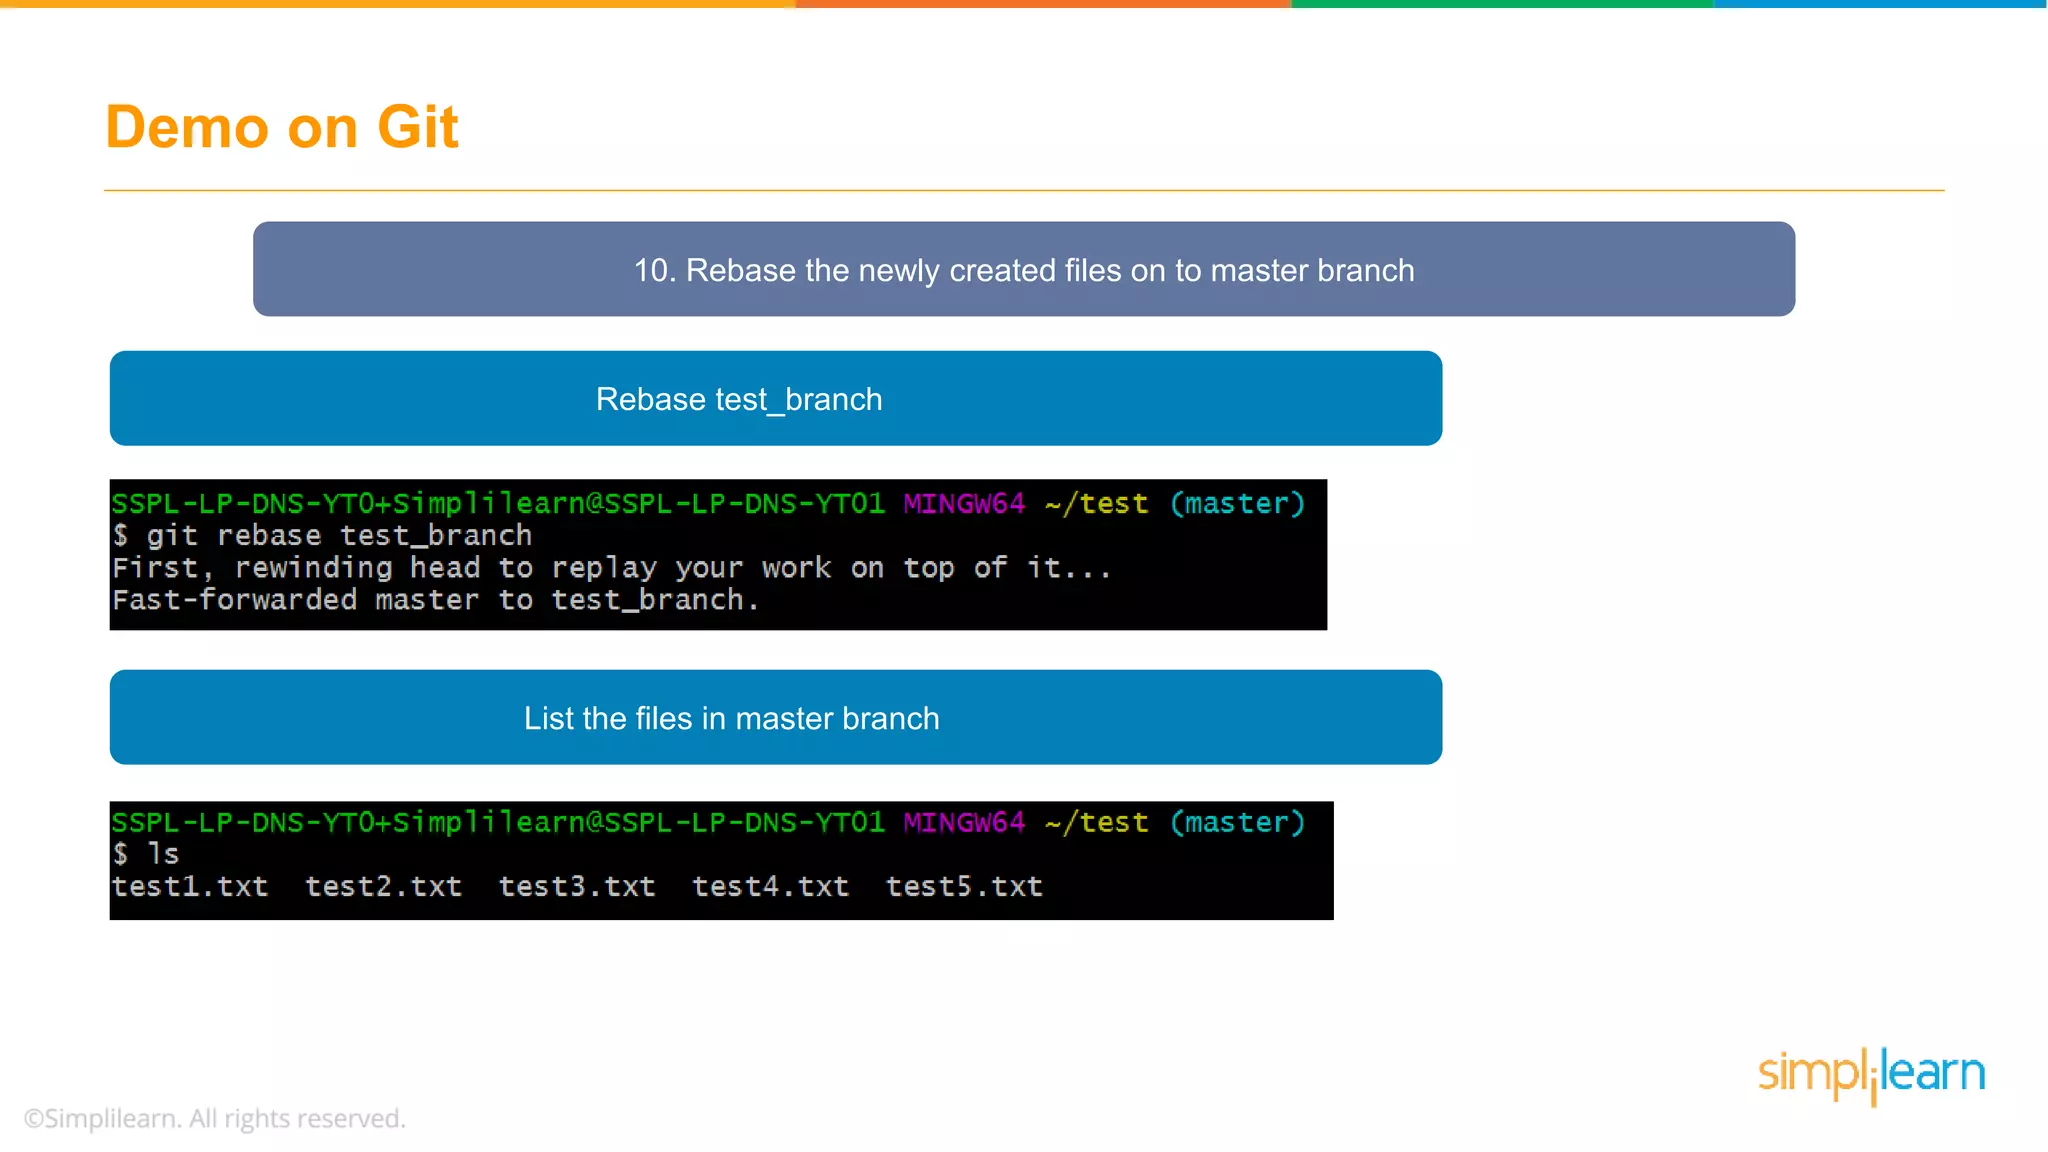Click the 'Demo on Git' slide title
This screenshot has width=2048, height=1152.
pyautogui.click(x=282, y=127)
